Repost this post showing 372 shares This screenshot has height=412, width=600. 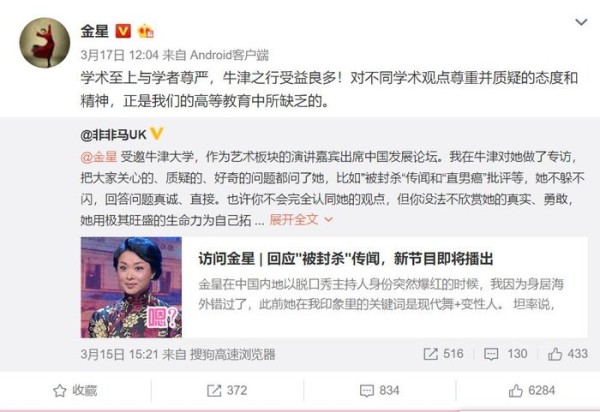(227, 391)
